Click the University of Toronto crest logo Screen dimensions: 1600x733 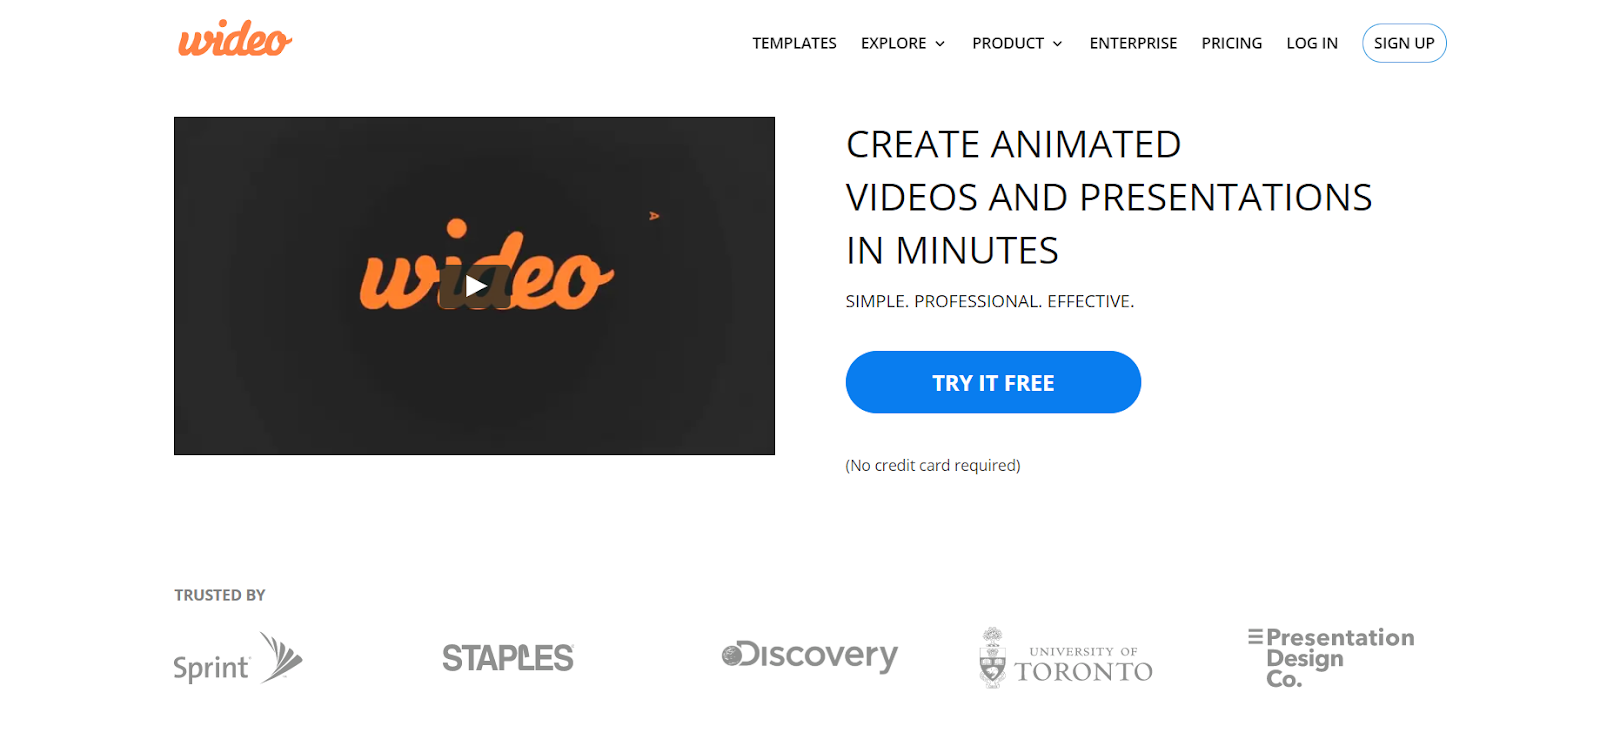(992, 657)
